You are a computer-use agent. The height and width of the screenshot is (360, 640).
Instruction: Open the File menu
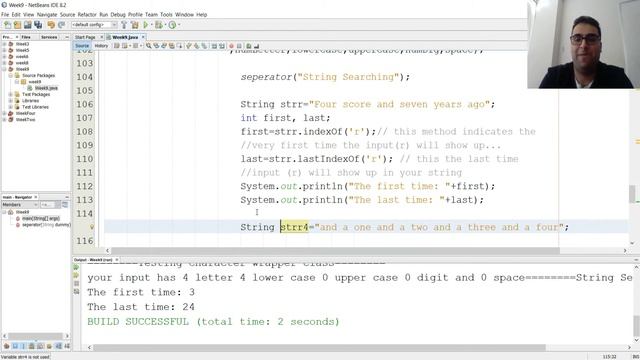coord(5,15)
